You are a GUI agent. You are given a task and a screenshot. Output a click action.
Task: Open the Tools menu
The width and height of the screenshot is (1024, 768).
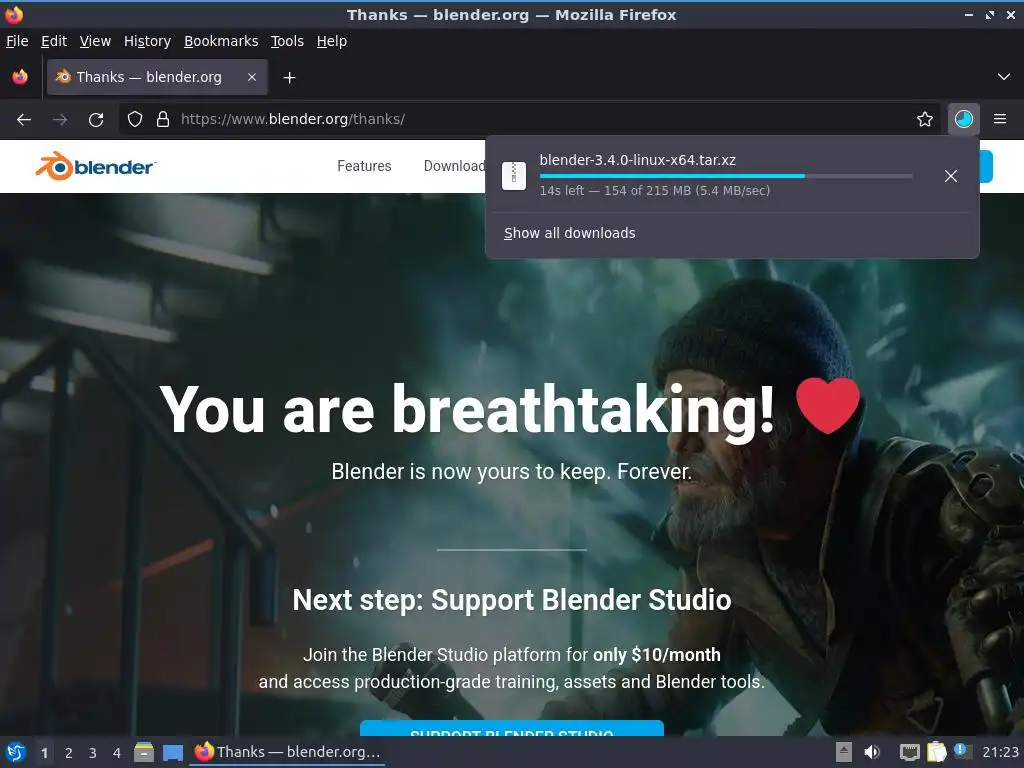[287, 41]
